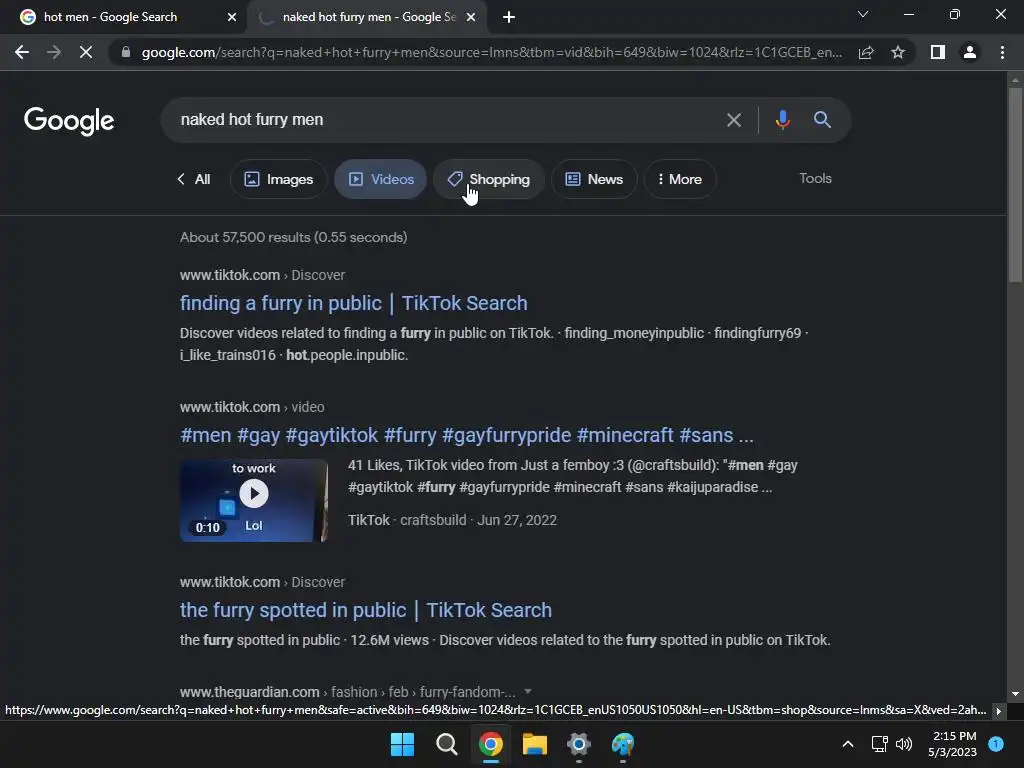Open 'finding a furry in public' result
Image resolution: width=1024 pixels, height=768 pixels.
click(353, 303)
